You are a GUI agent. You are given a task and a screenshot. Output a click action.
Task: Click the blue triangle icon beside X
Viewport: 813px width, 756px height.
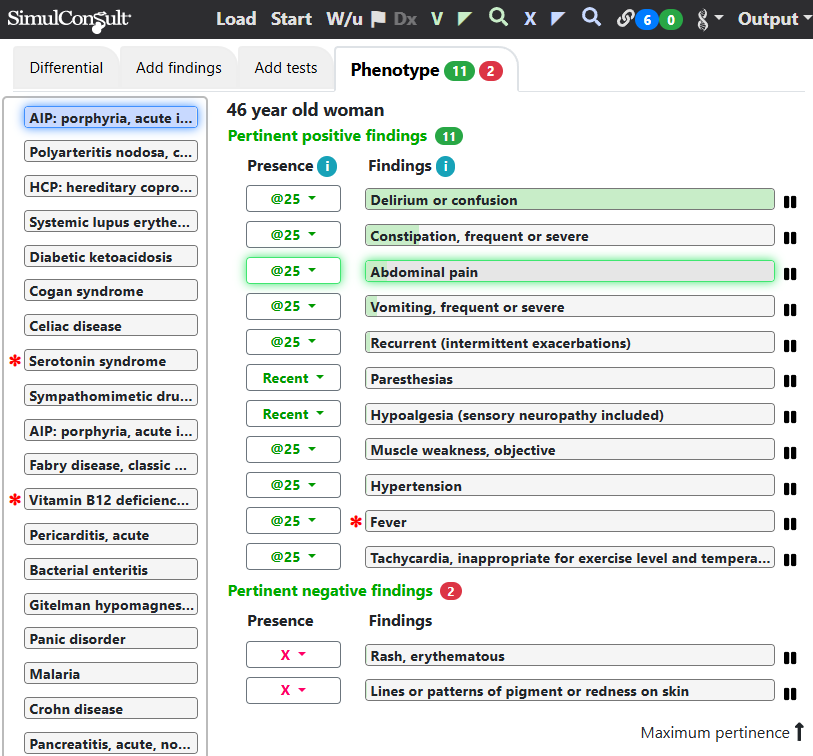(x=558, y=19)
